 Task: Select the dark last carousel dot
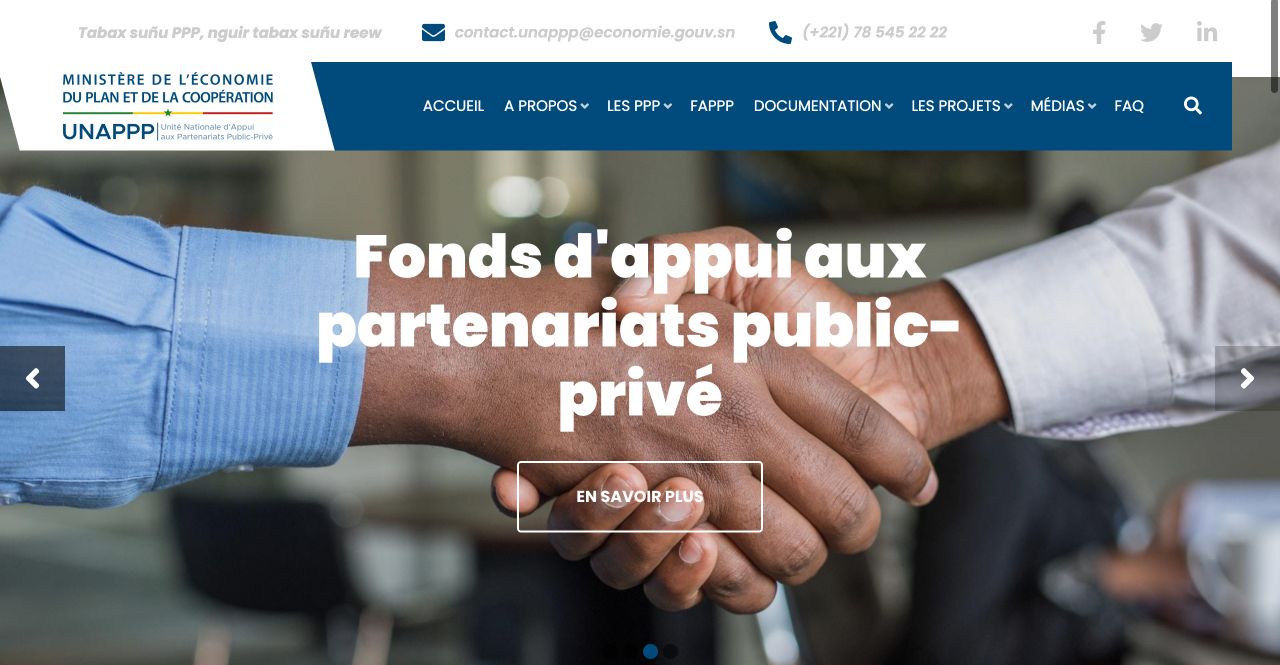pyautogui.click(x=670, y=651)
